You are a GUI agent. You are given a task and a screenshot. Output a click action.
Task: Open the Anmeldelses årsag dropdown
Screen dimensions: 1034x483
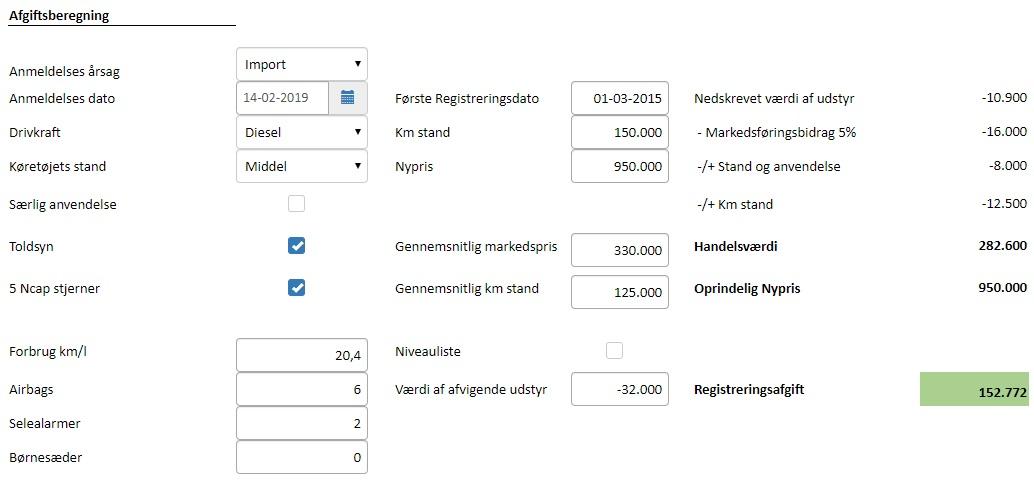(x=302, y=65)
